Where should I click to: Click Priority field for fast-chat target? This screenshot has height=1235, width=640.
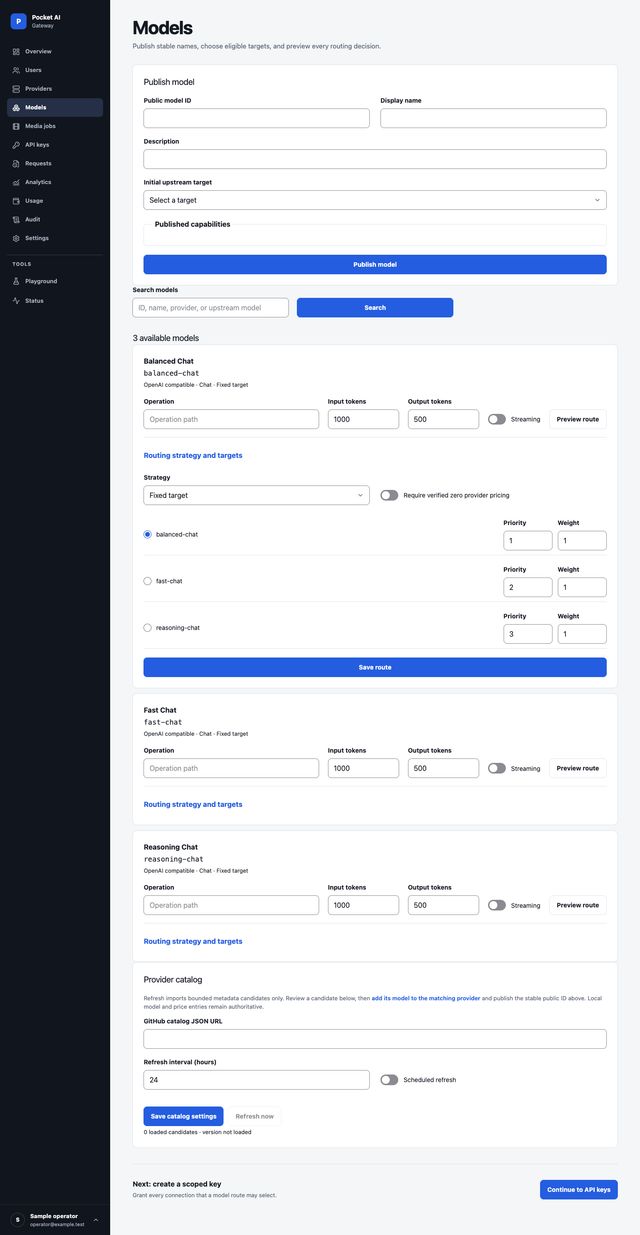pyautogui.click(x=528, y=587)
